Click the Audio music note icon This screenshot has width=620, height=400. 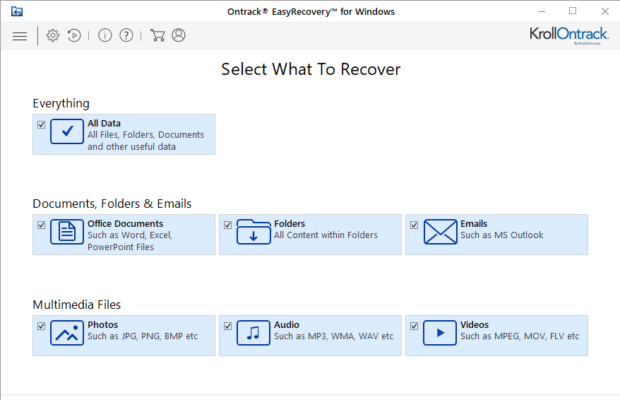point(253,333)
